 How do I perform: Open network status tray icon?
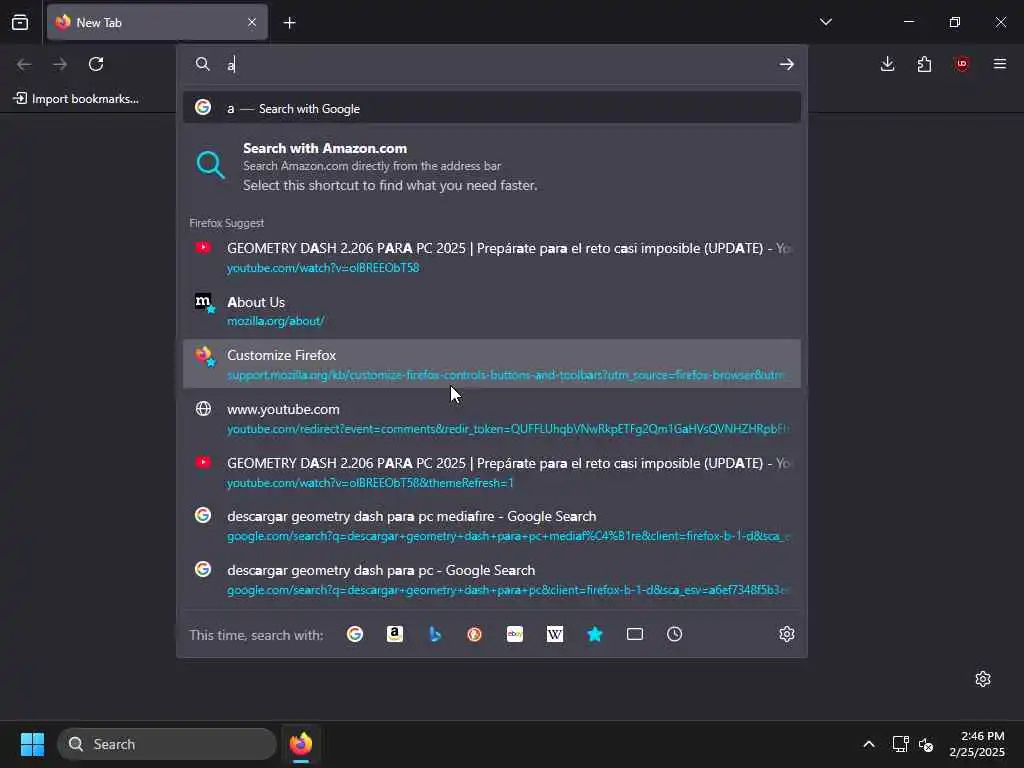[901, 744]
